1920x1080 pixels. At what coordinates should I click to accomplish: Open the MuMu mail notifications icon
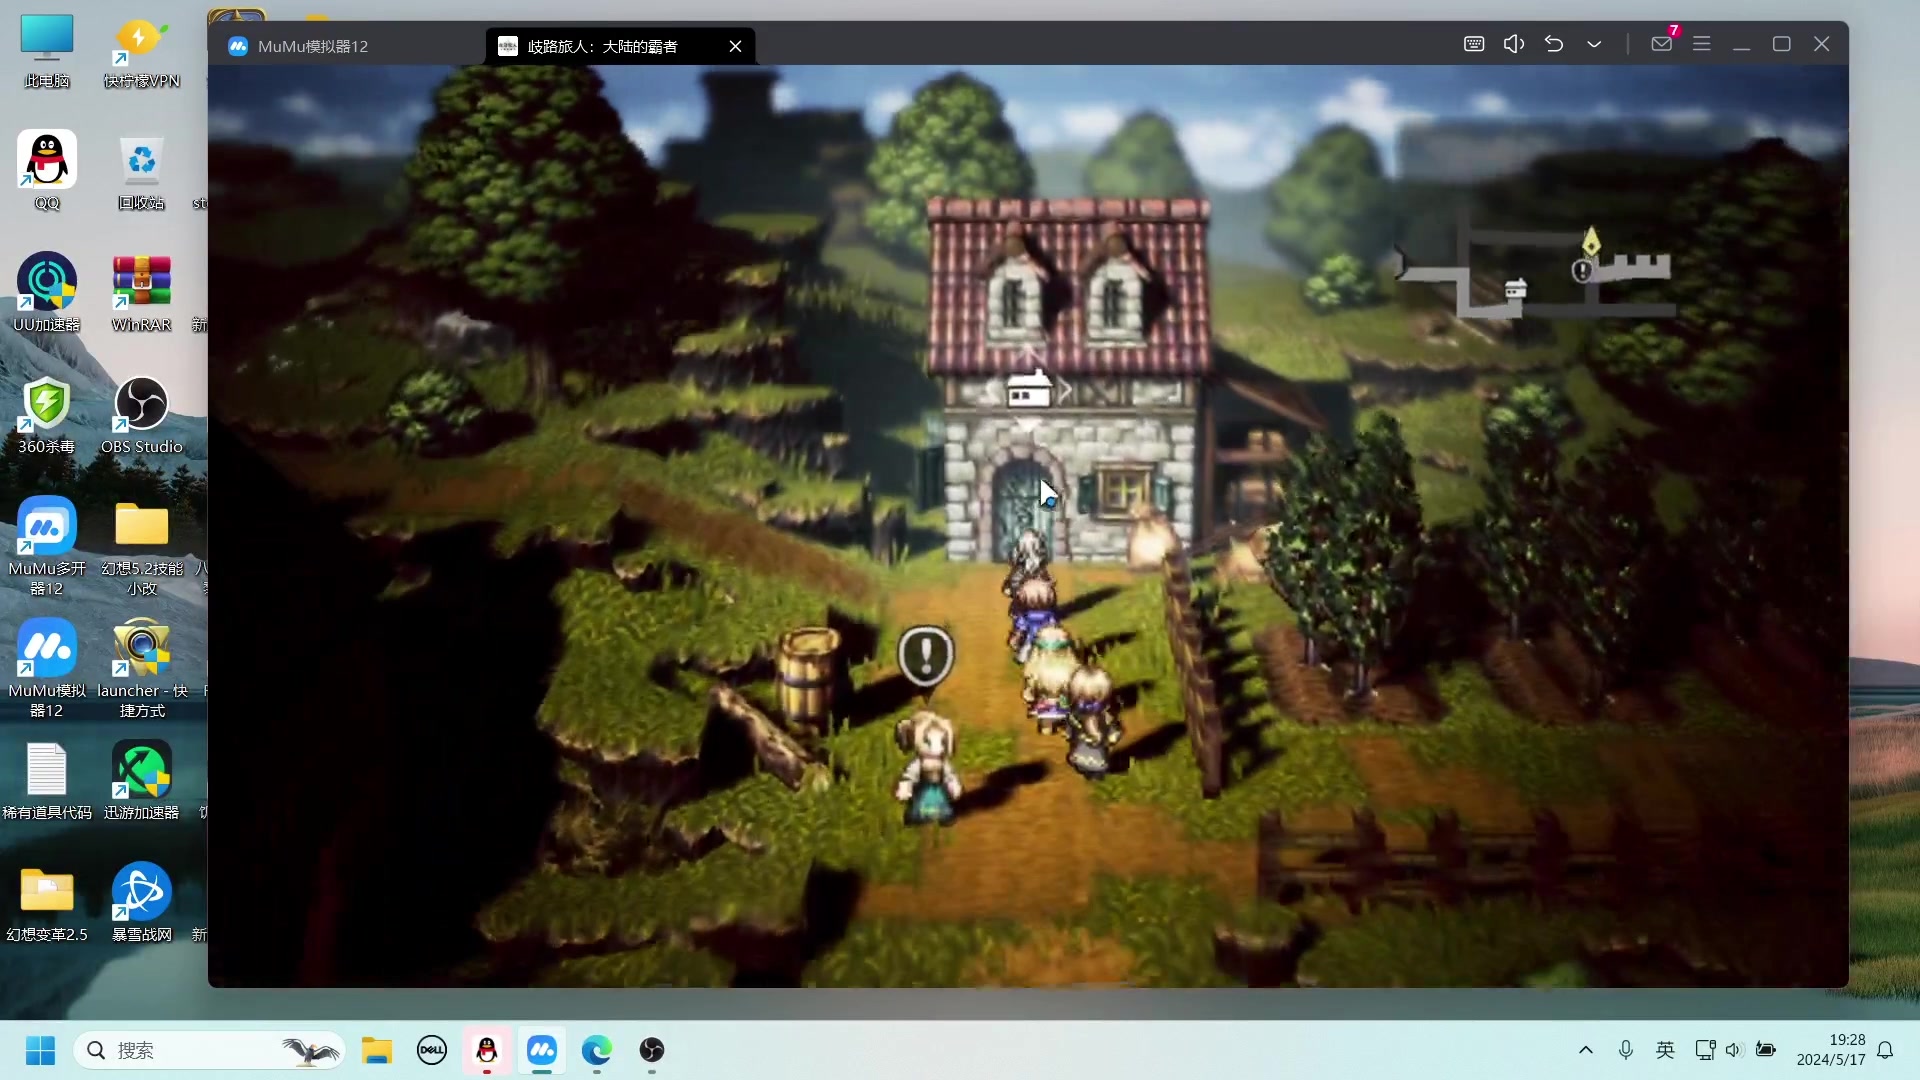point(1662,44)
